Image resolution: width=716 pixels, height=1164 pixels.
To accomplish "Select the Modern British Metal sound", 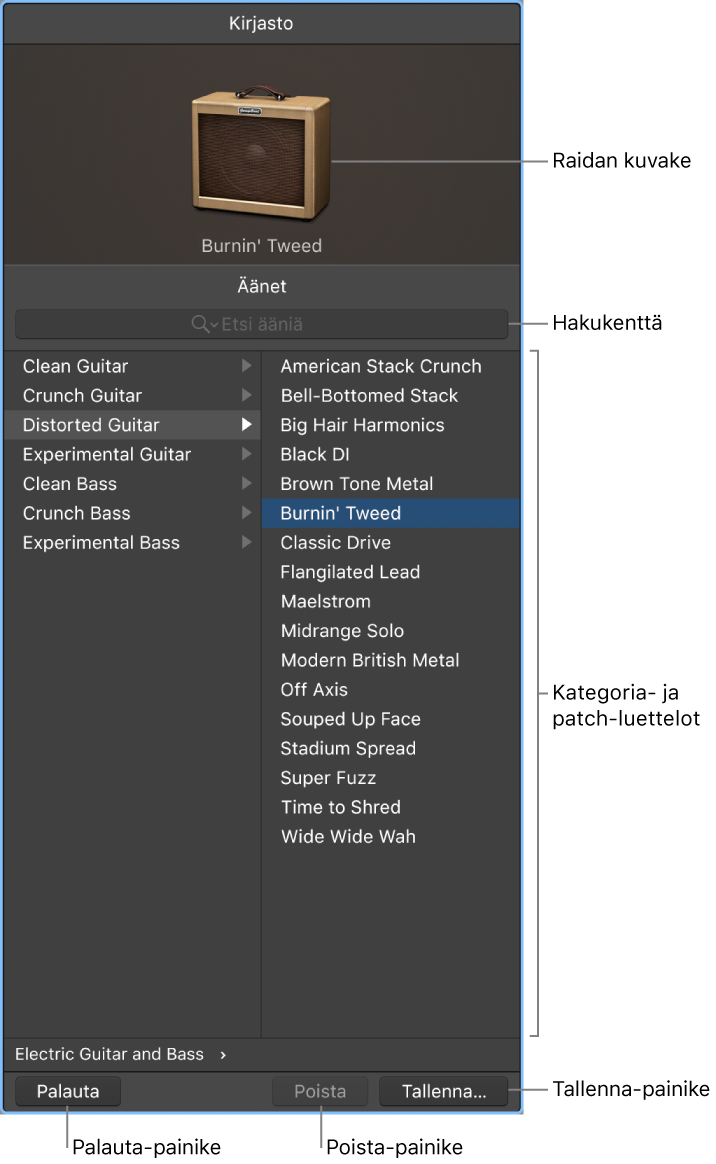I will click(370, 660).
